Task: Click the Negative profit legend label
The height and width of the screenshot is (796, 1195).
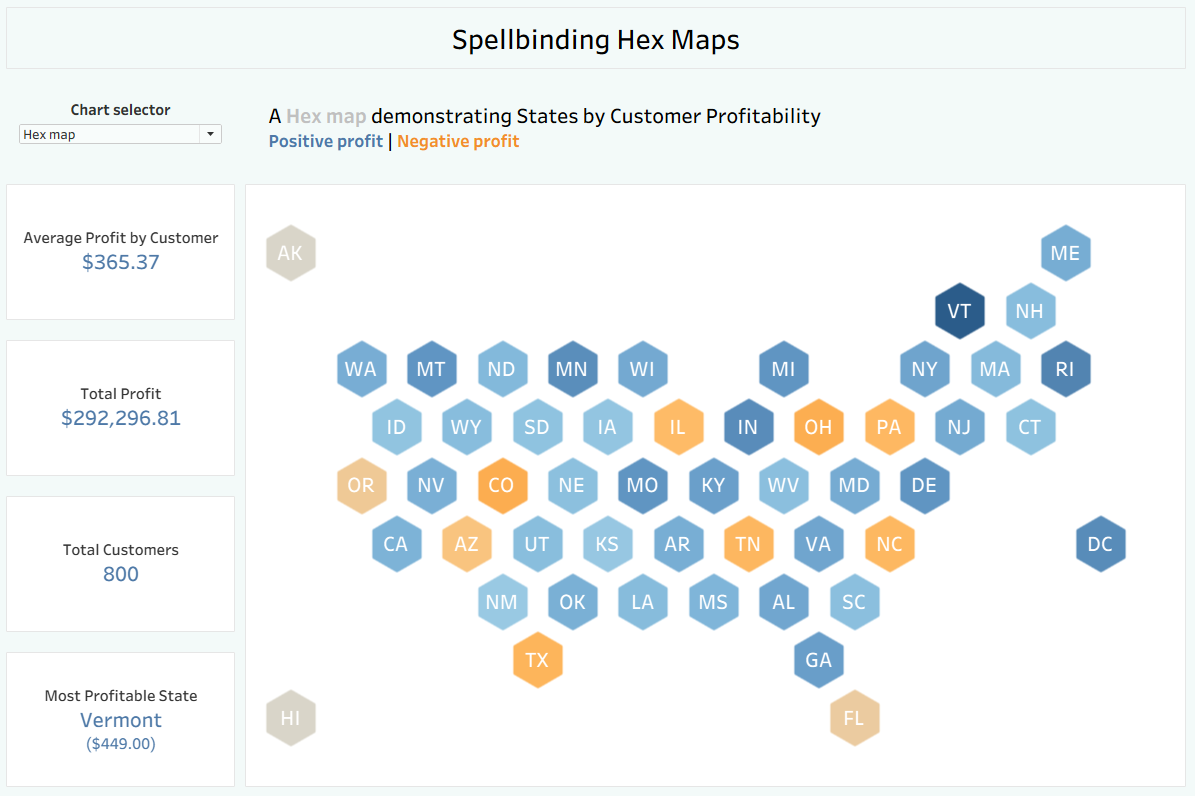Action: pyautogui.click(x=458, y=142)
